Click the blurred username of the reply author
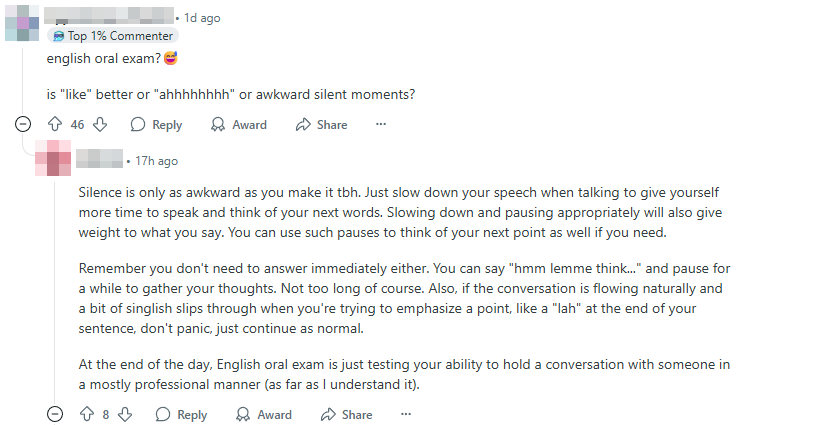815x425 pixels. [x=99, y=161]
